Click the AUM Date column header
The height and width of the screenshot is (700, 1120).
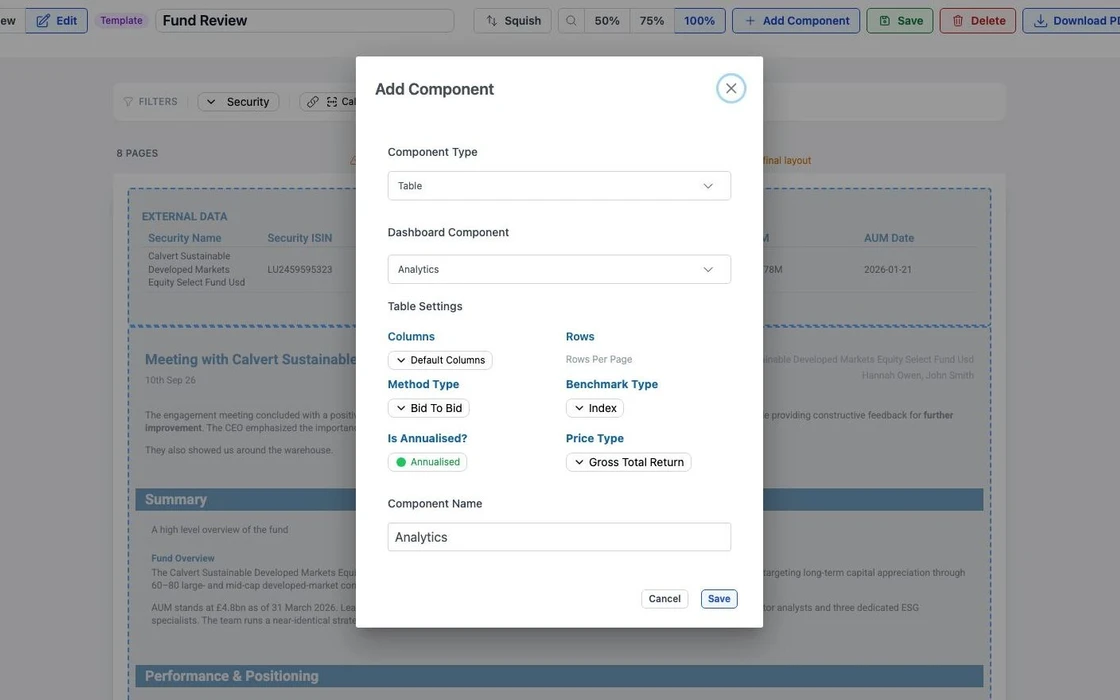(889, 238)
